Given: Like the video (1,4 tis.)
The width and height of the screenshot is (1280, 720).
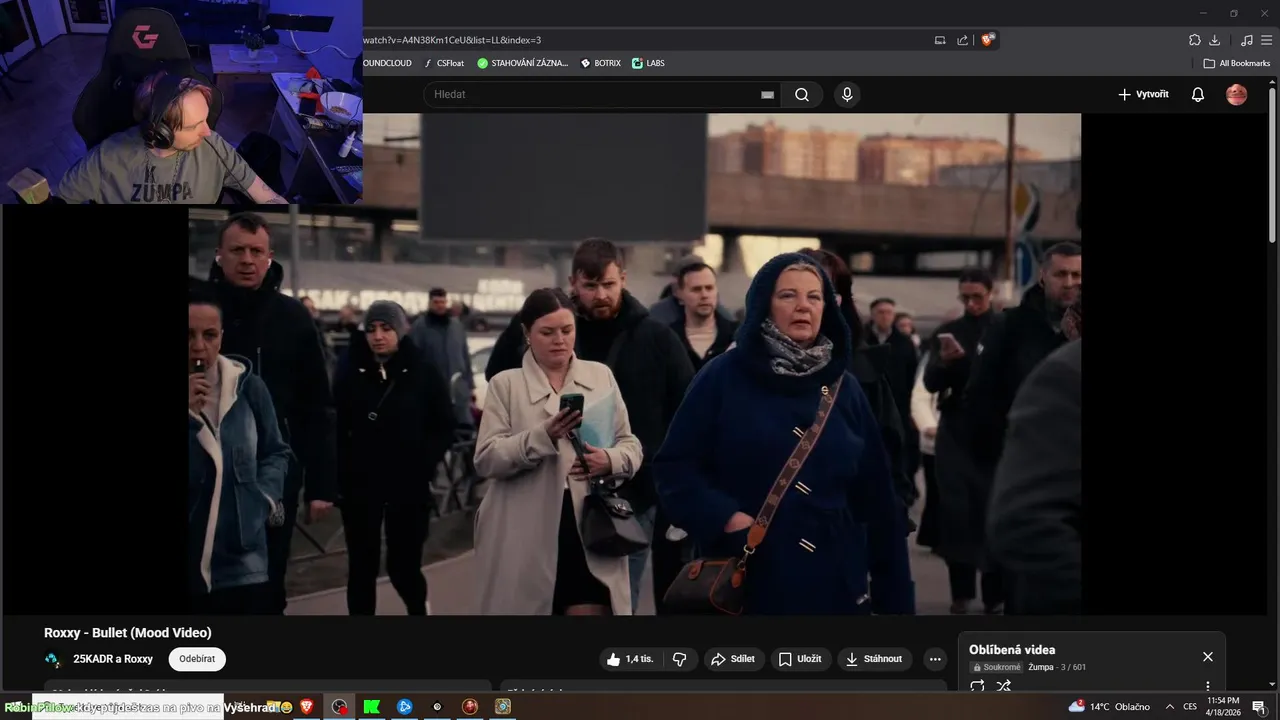Looking at the screenshot, I should point(629,659).
